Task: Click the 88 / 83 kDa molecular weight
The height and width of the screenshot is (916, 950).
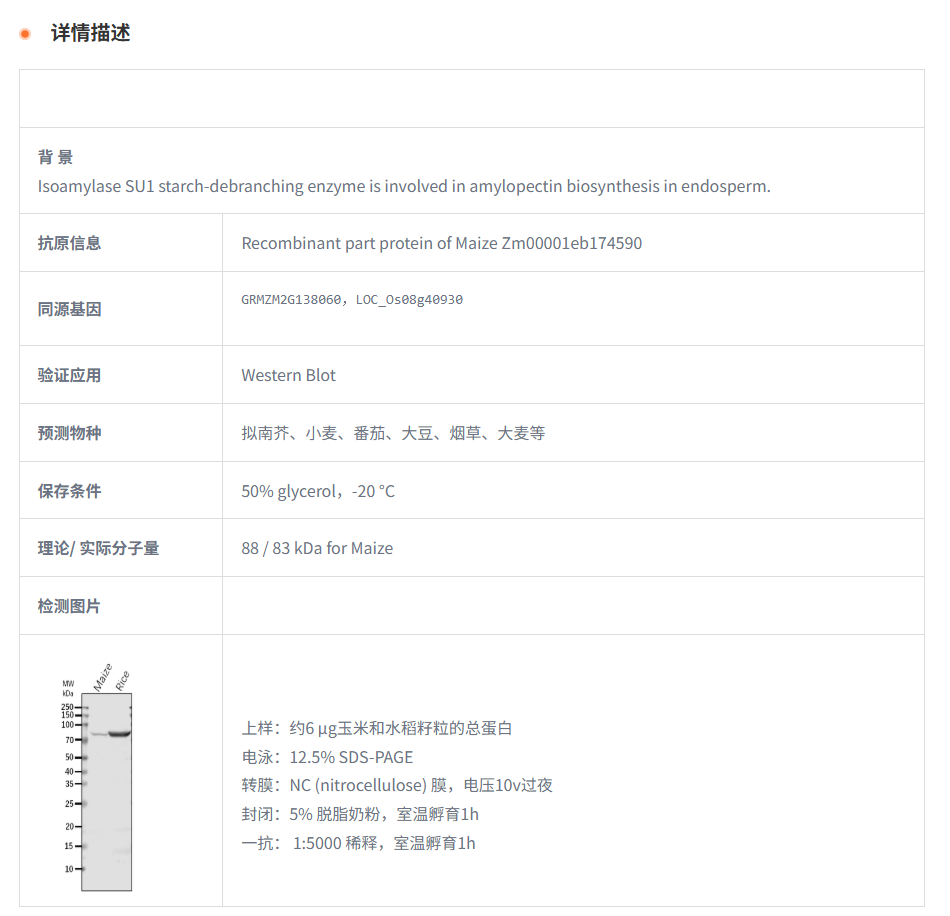Action: 317,548
